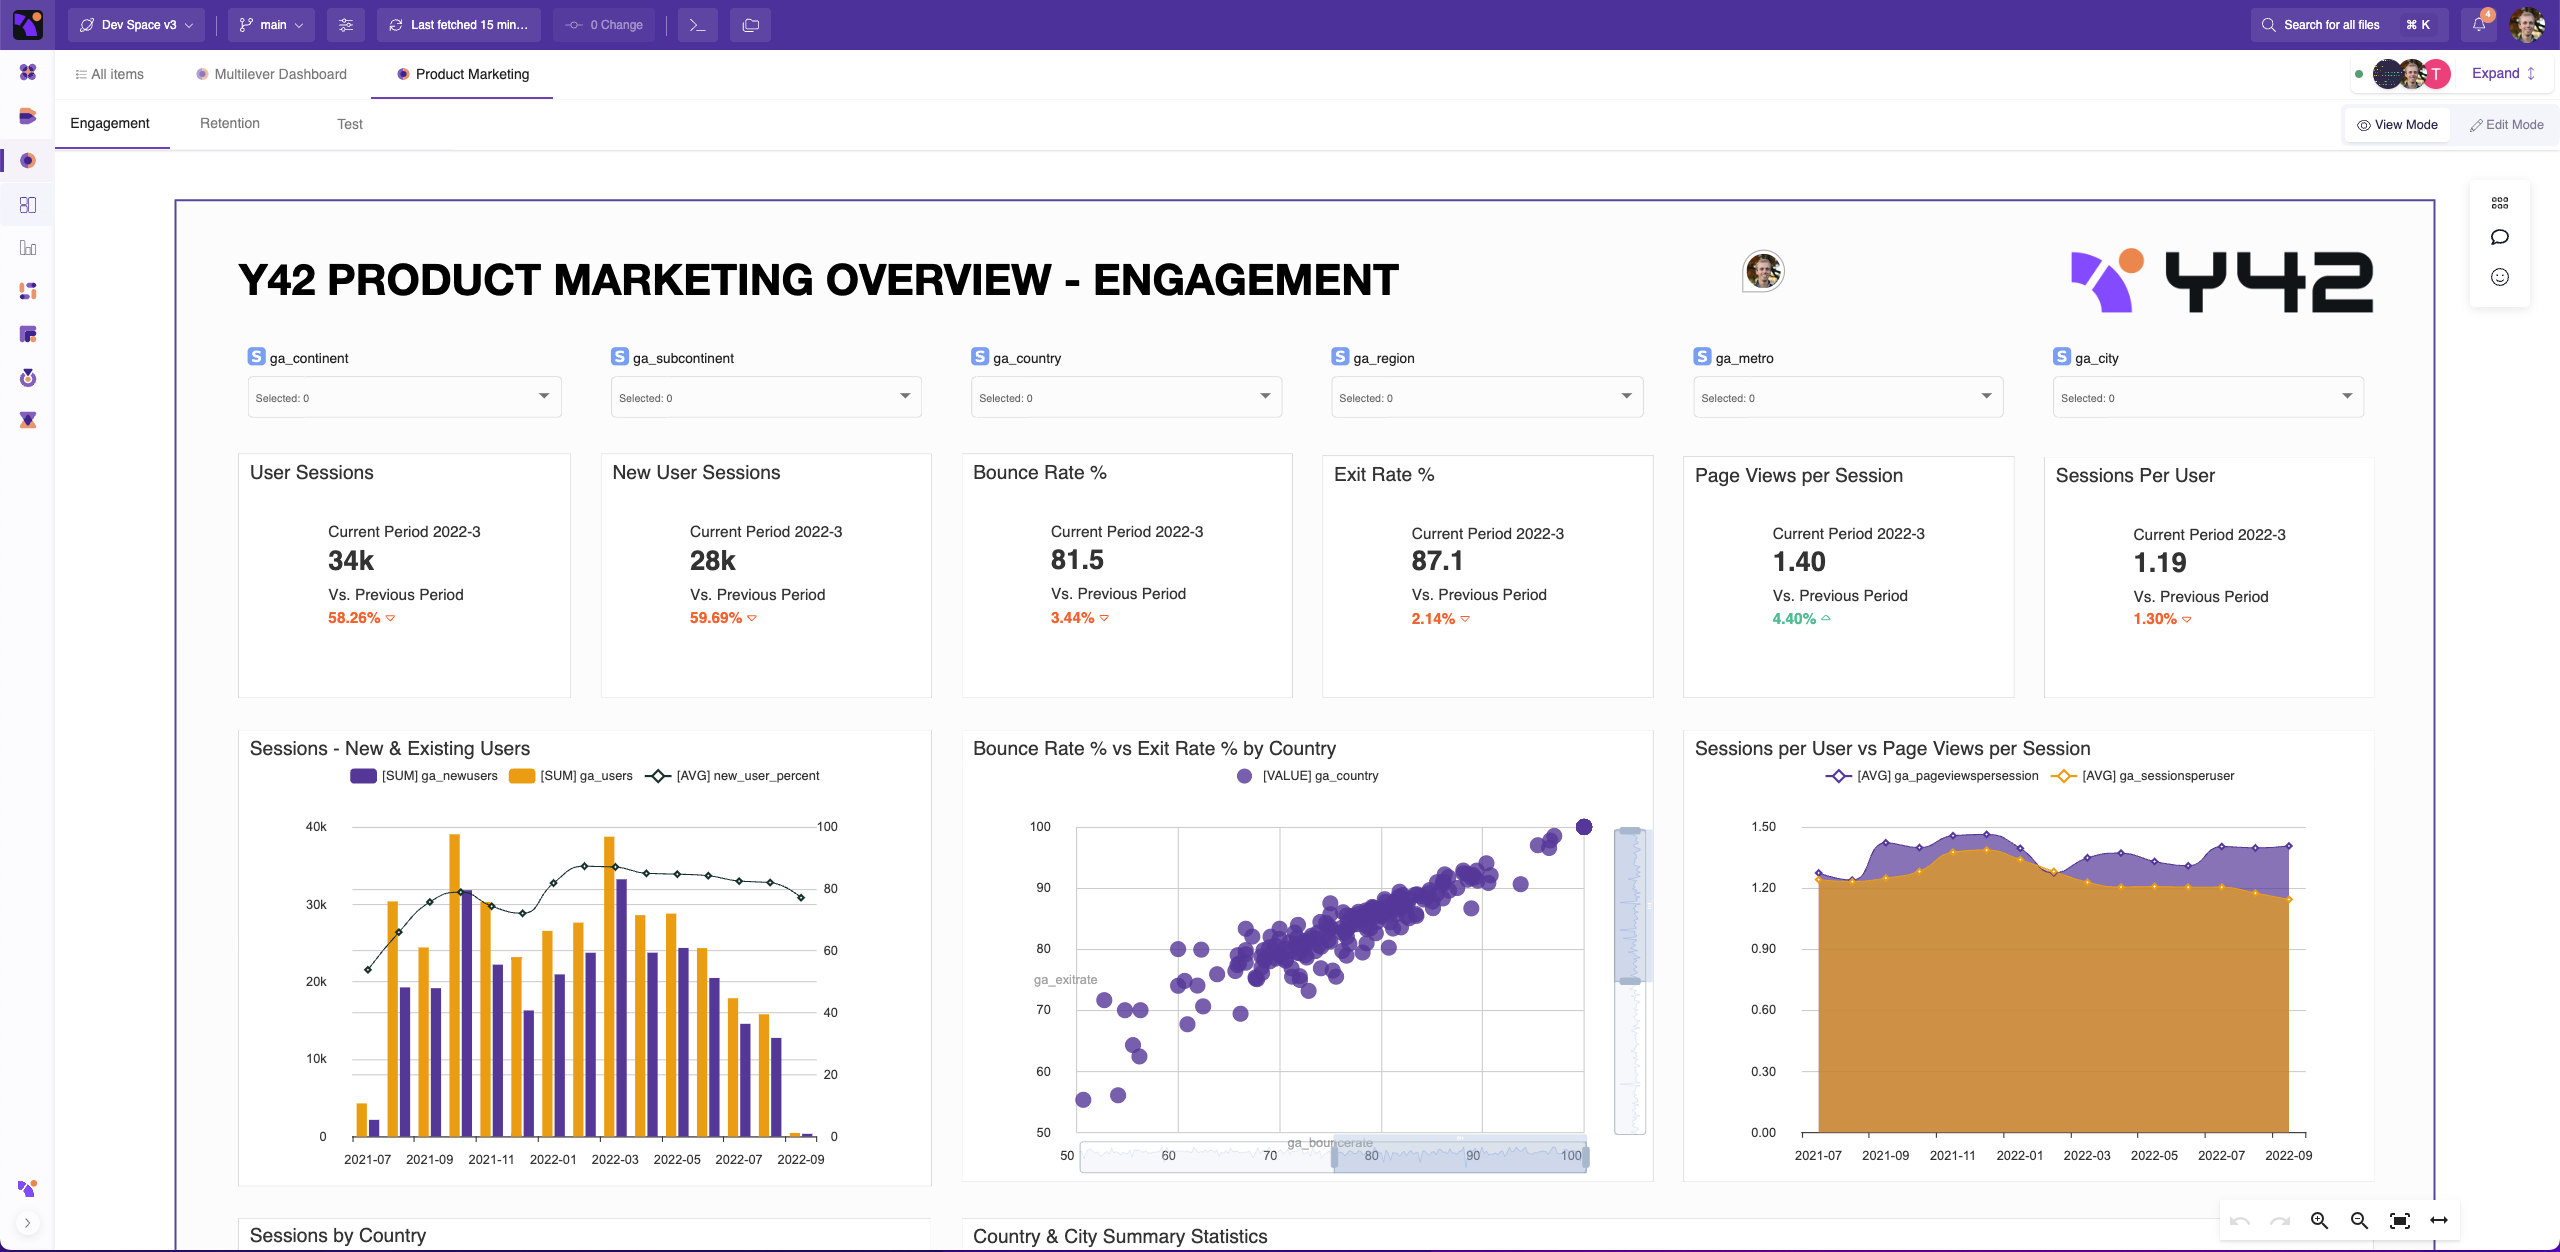Click the notifications bell icon
2560x1252 pixels.
tap(2479, 25)
